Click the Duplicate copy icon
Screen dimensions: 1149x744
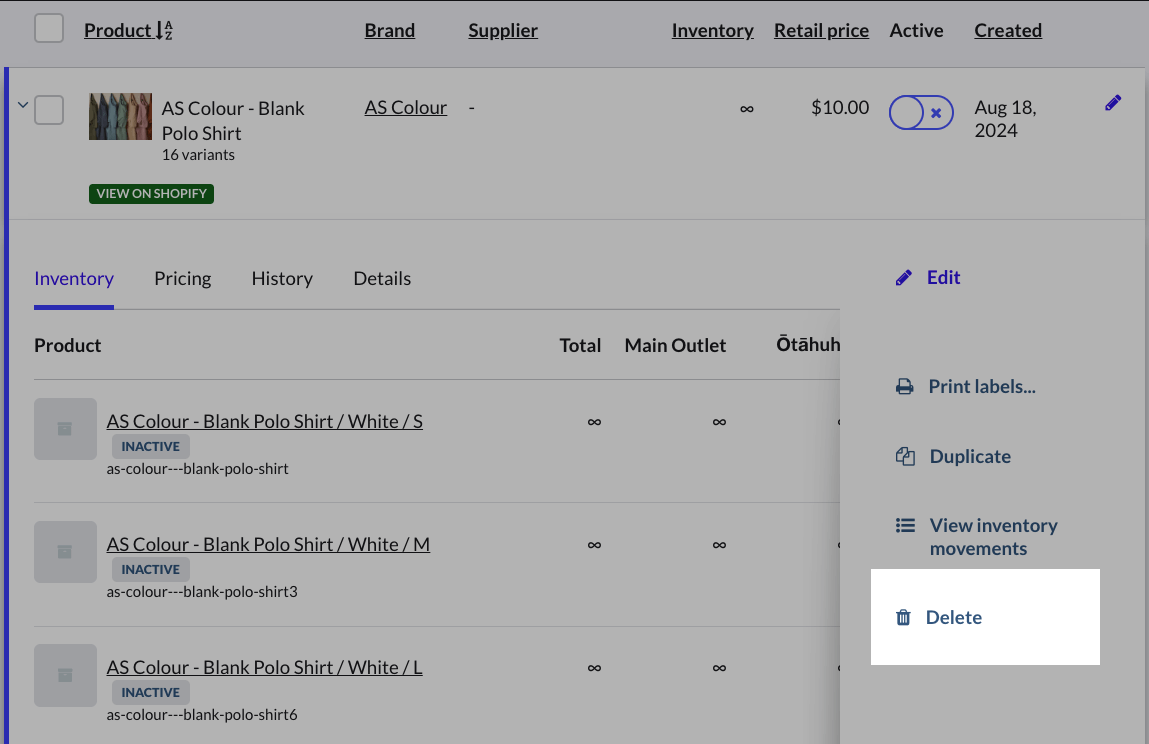905,457
